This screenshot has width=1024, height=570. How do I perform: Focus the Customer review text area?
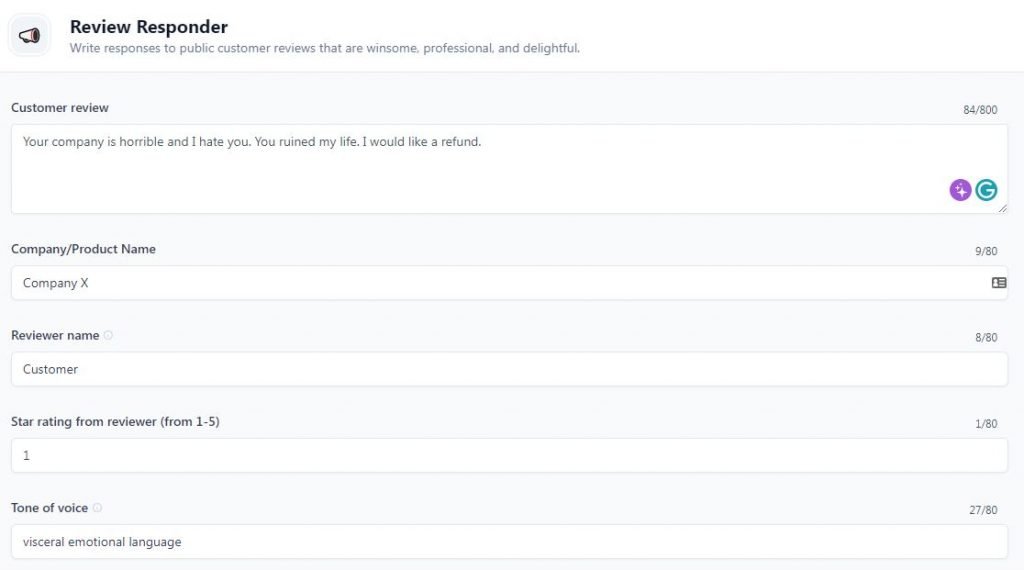[509, 169]
